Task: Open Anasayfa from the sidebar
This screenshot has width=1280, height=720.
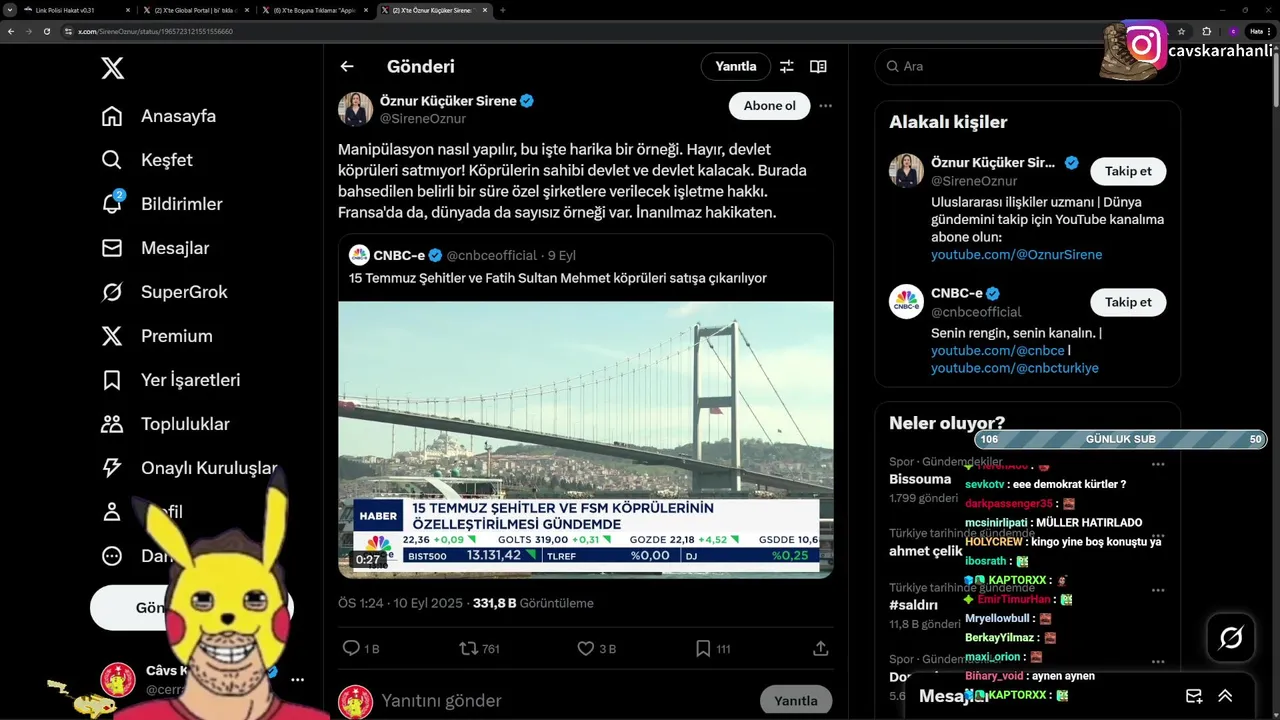Action: point(159,116)
